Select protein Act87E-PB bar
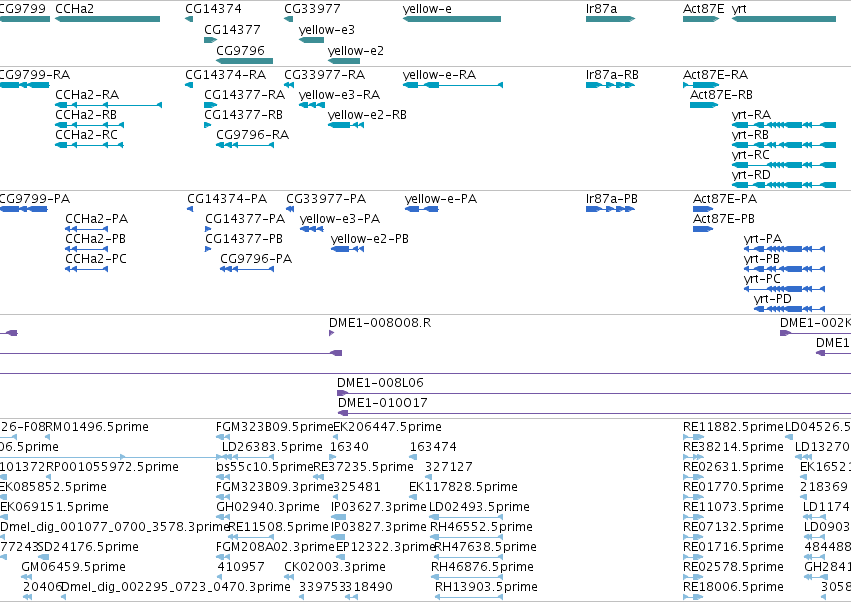 [703, 229]
